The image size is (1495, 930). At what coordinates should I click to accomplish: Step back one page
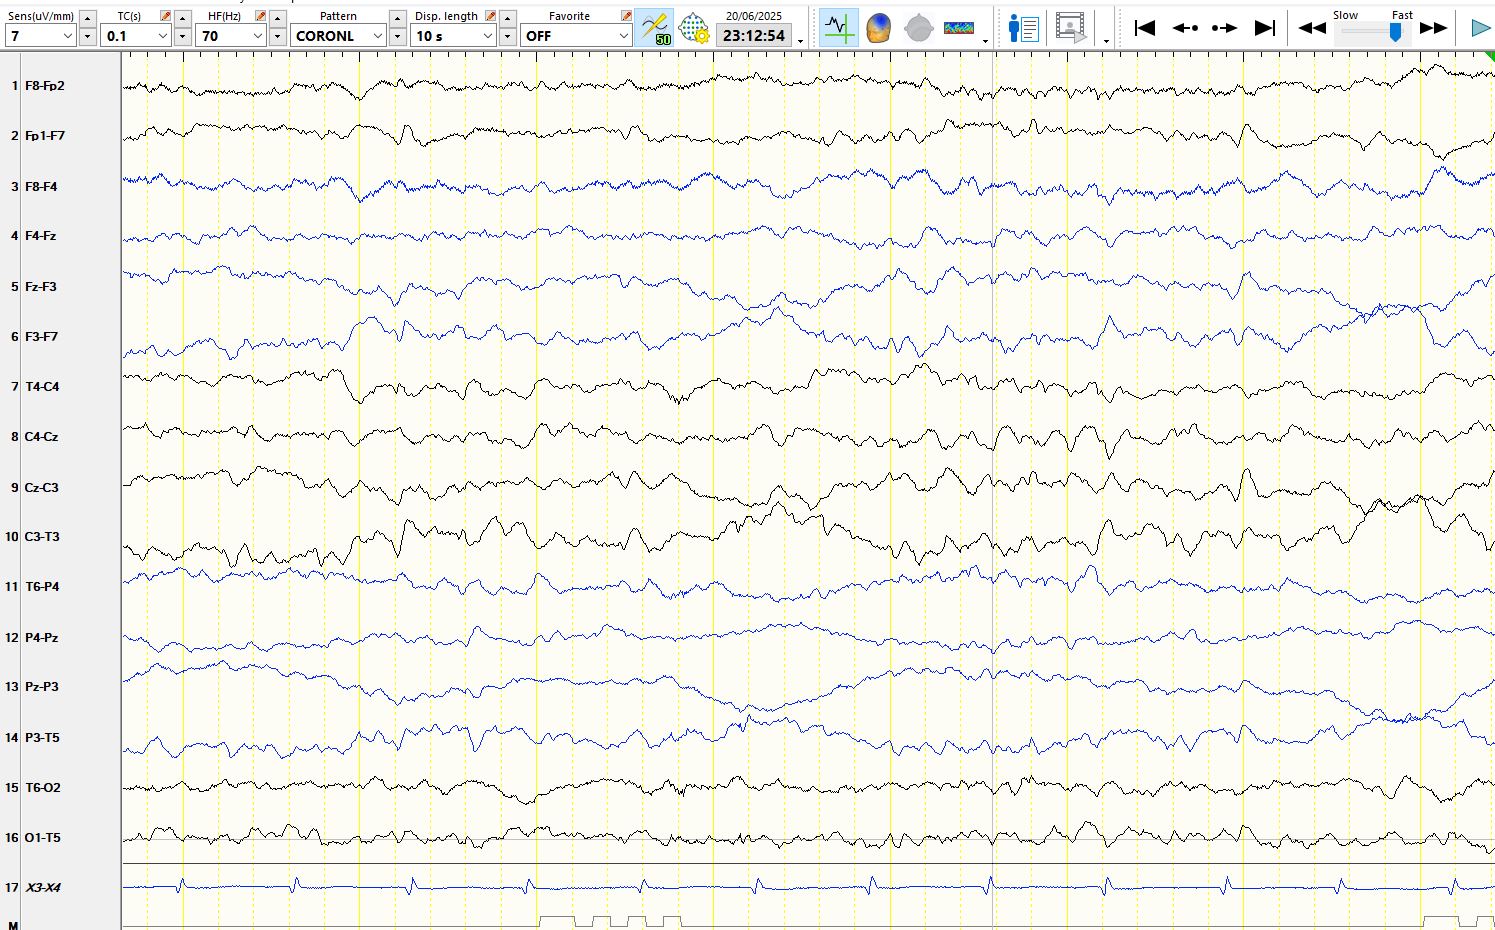click(1186, 28)
